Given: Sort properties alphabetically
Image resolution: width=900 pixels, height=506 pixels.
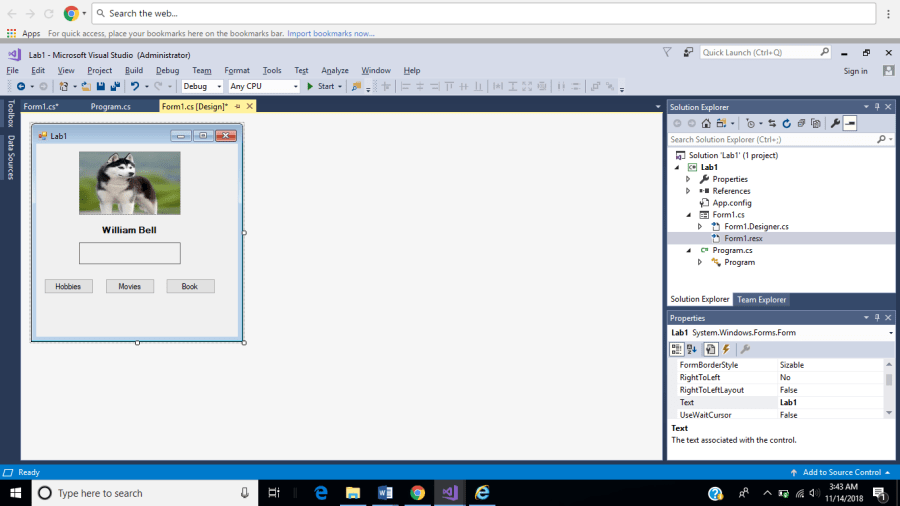Looking at the screenshot, I should coord(692,349).
